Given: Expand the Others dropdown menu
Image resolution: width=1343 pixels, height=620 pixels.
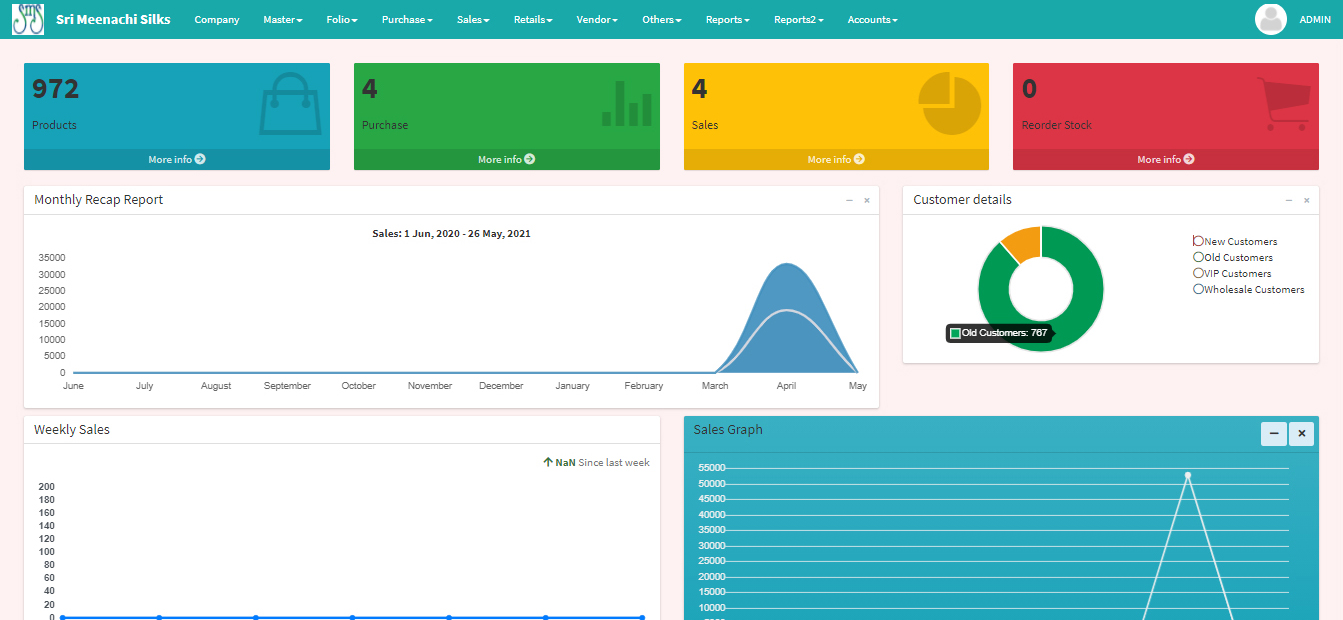Looking at the screenshot, I should tap(662, 20).
